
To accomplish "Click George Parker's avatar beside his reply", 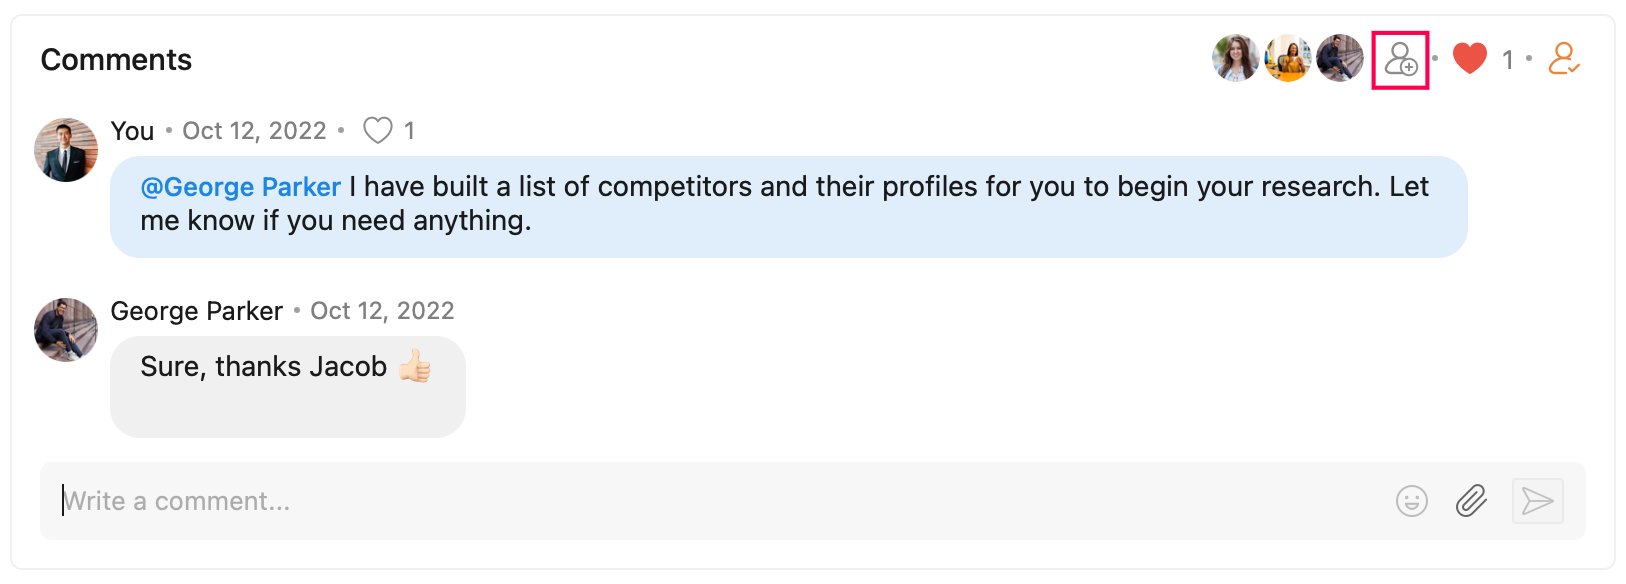I will [x=66, y=330].
